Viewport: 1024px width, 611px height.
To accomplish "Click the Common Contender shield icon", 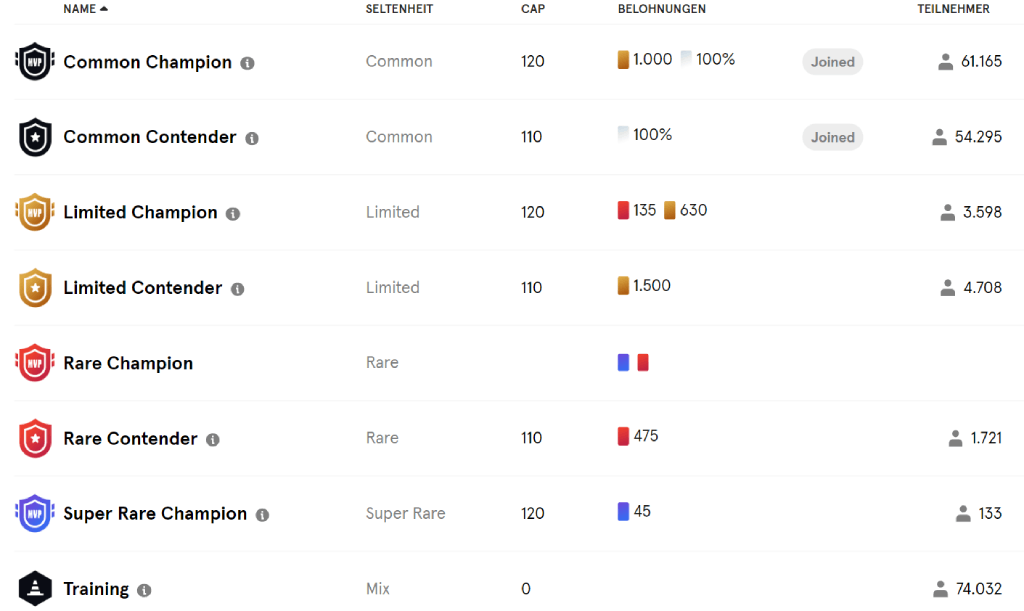I will (x=35, y=137).
